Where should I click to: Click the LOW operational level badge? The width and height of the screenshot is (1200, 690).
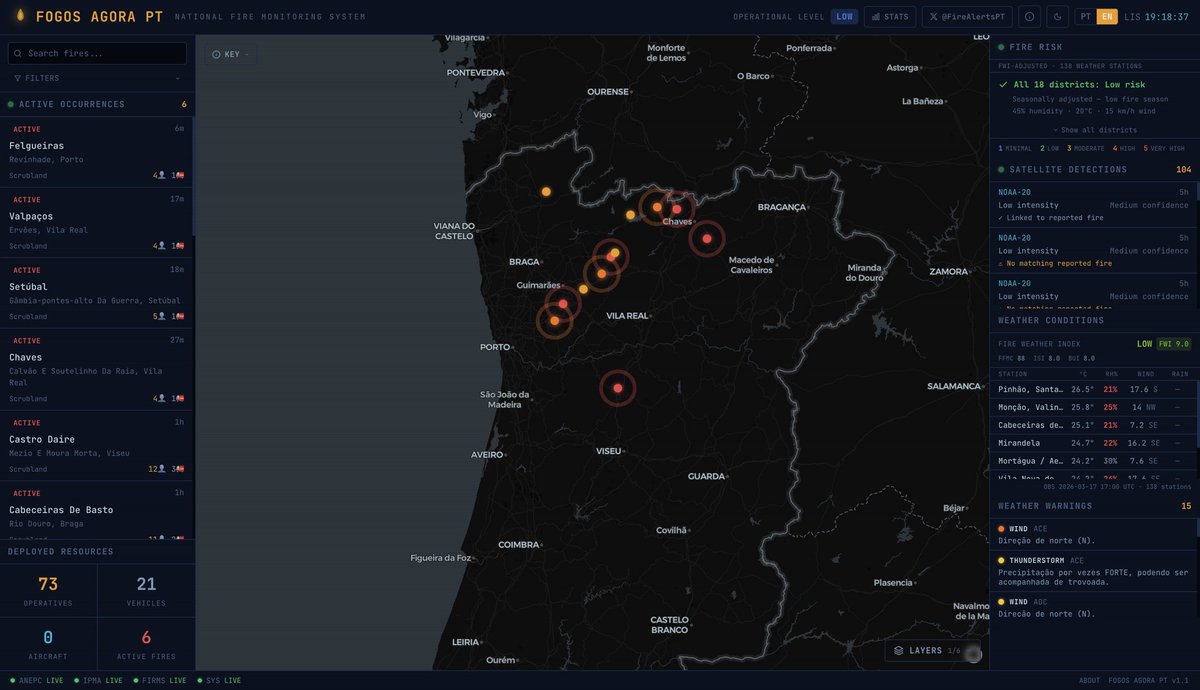pyautogui.click(x=845, y=17)
